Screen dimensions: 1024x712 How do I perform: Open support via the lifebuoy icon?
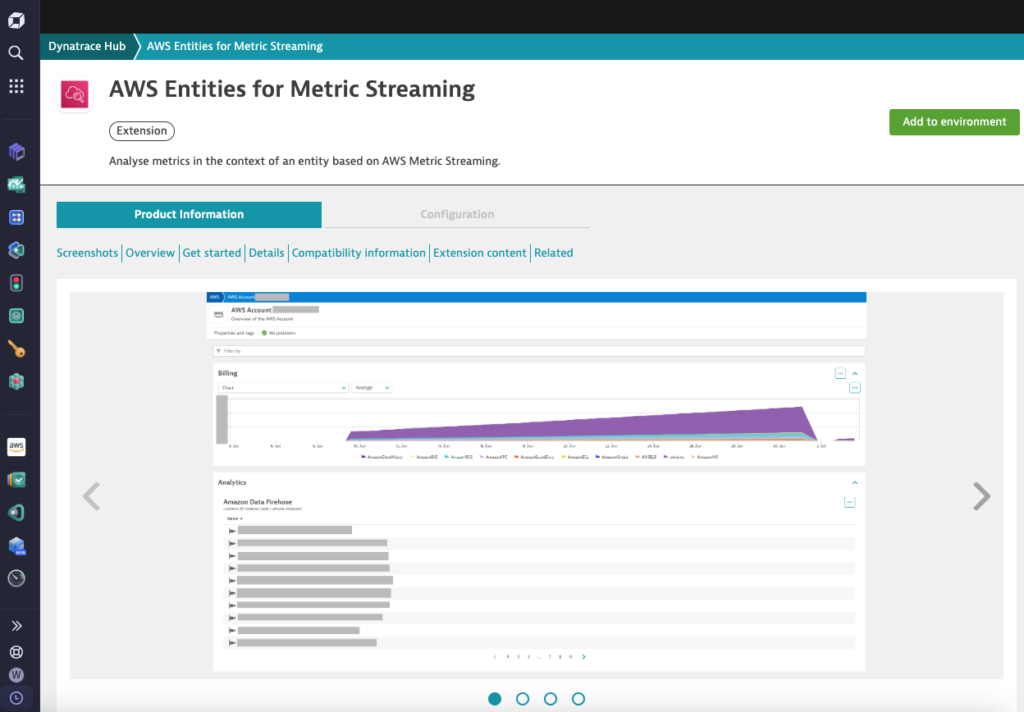coord(16,652)
